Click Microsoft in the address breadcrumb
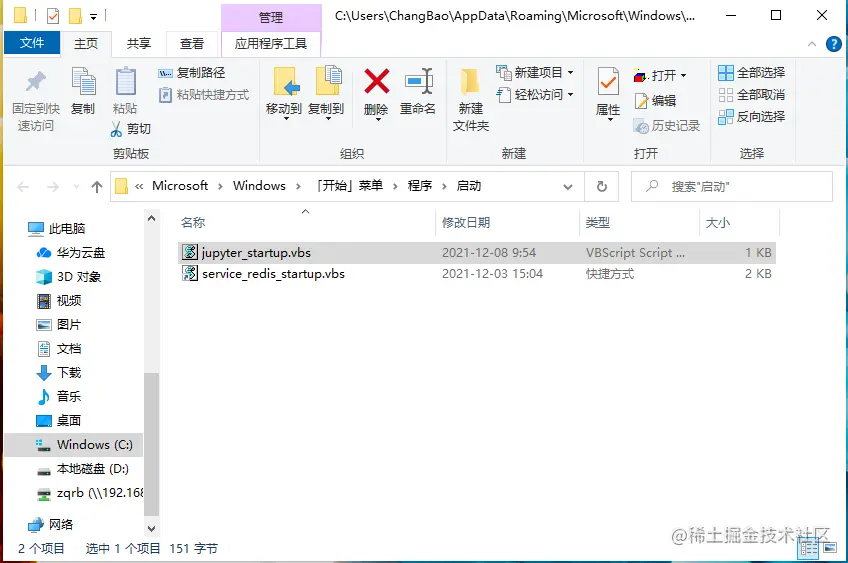 pyautogui.click(x=180, y=186)
